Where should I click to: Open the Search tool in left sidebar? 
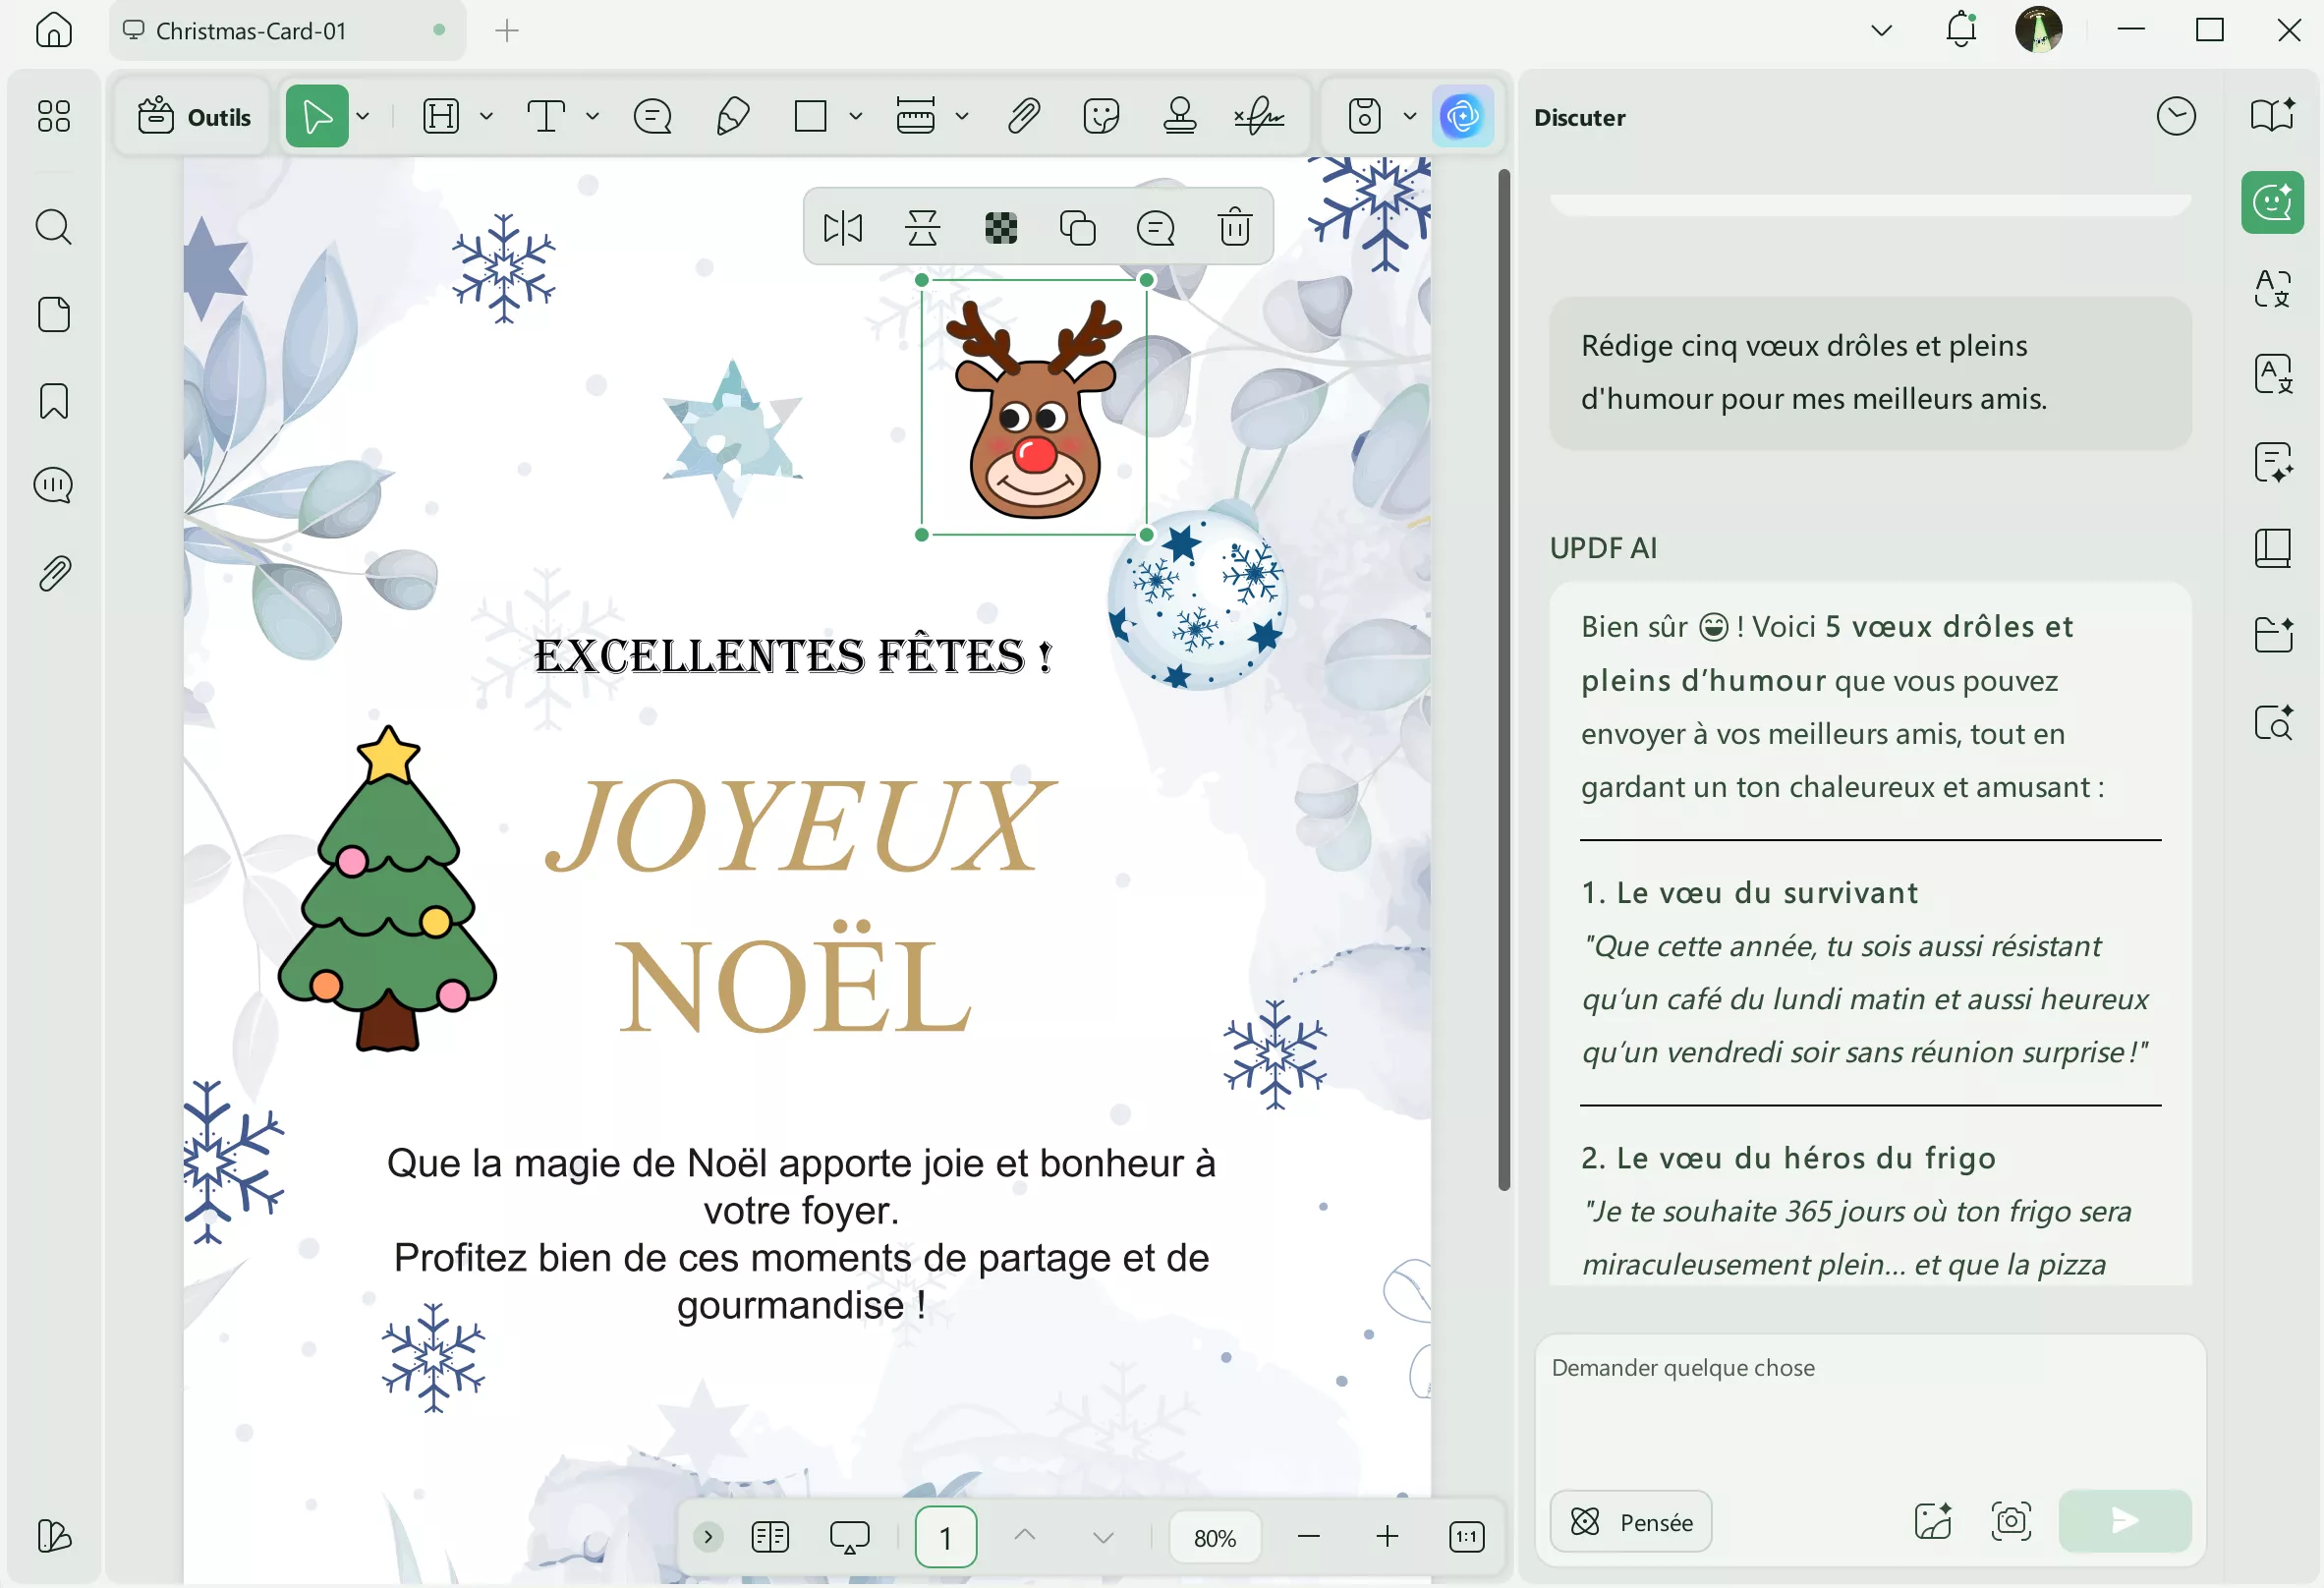53,227
